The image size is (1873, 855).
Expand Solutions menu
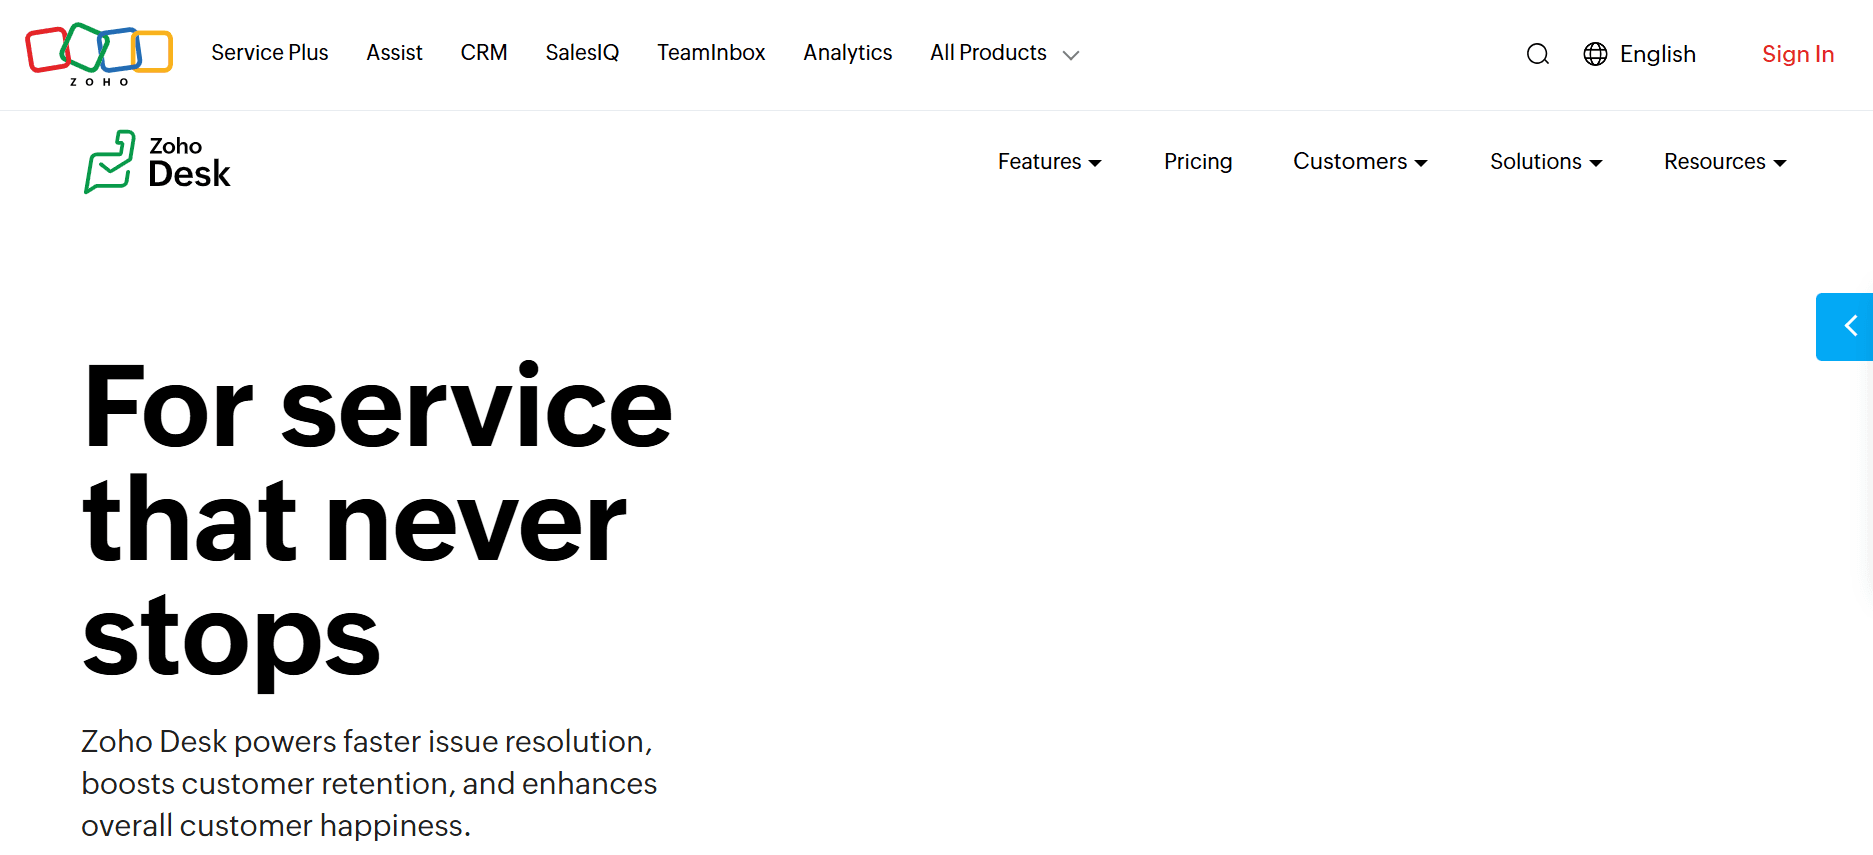[1546, 162]
